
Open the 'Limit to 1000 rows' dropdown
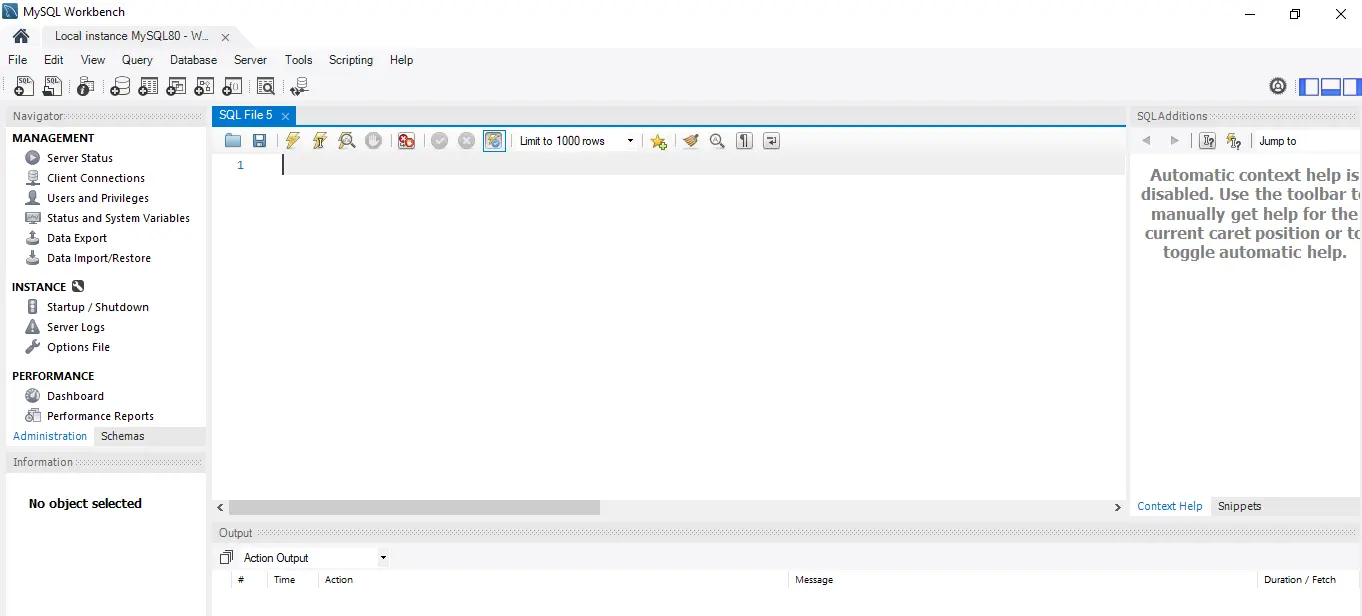click(628, 140)
